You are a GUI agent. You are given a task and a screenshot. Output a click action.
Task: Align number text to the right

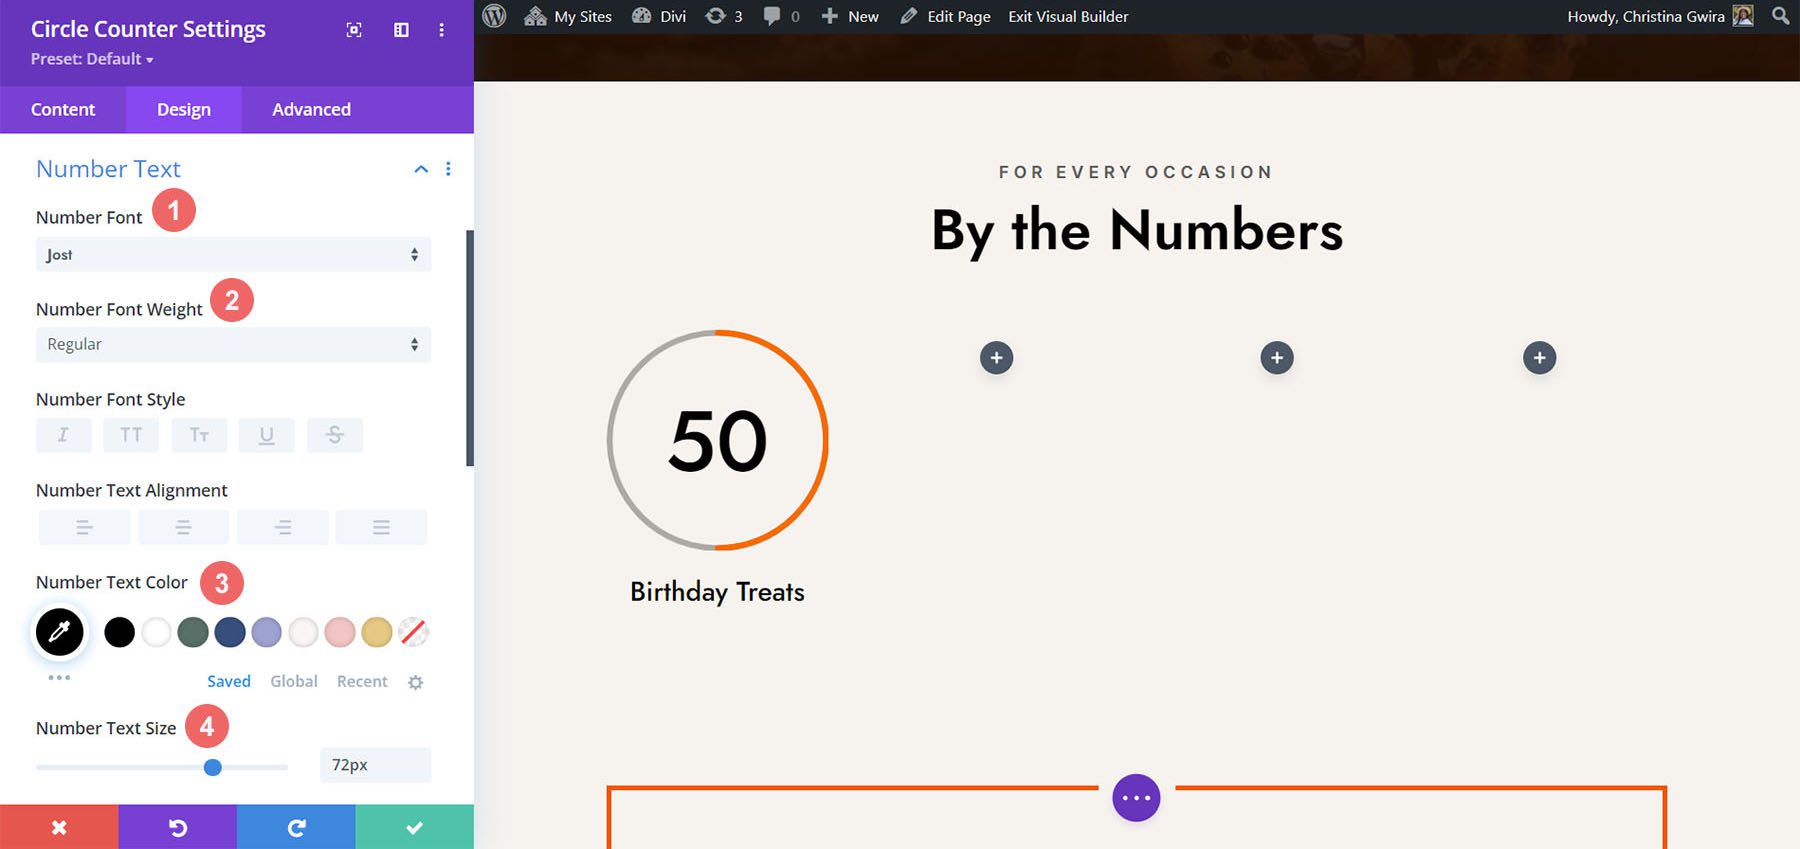(x=283, y=527)
